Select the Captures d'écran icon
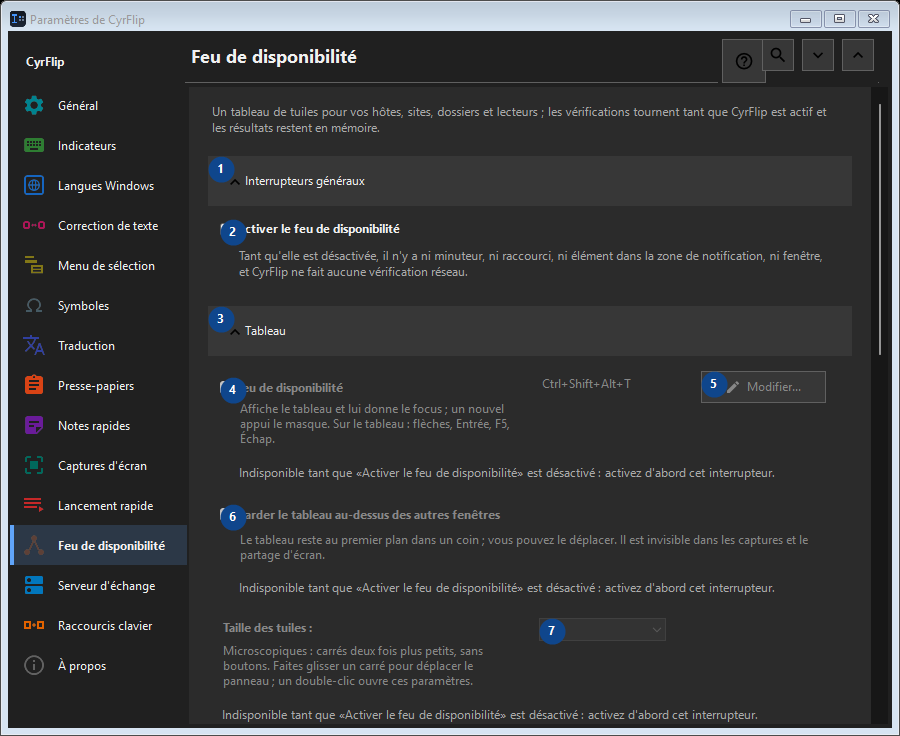900x736 pixels. 34,466
